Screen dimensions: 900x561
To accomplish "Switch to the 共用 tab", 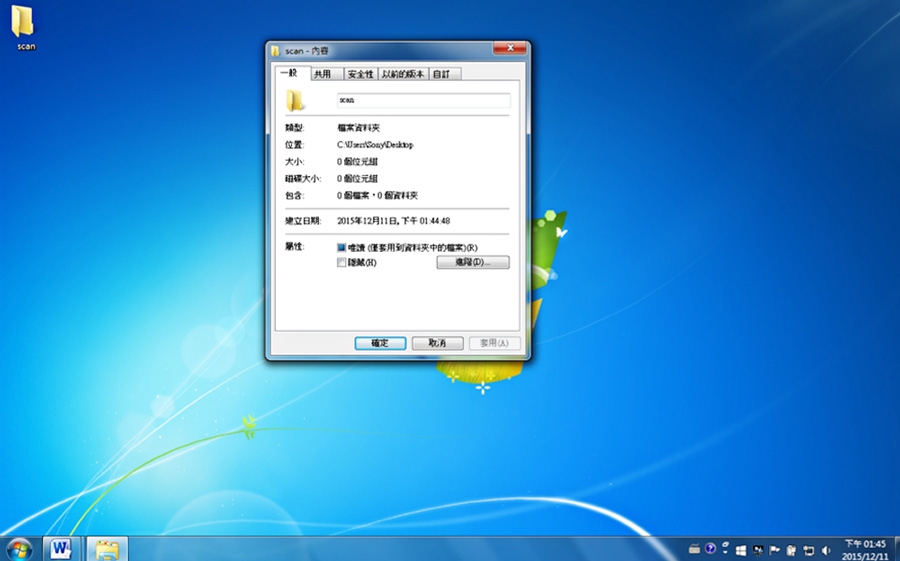I will [326, 74].
